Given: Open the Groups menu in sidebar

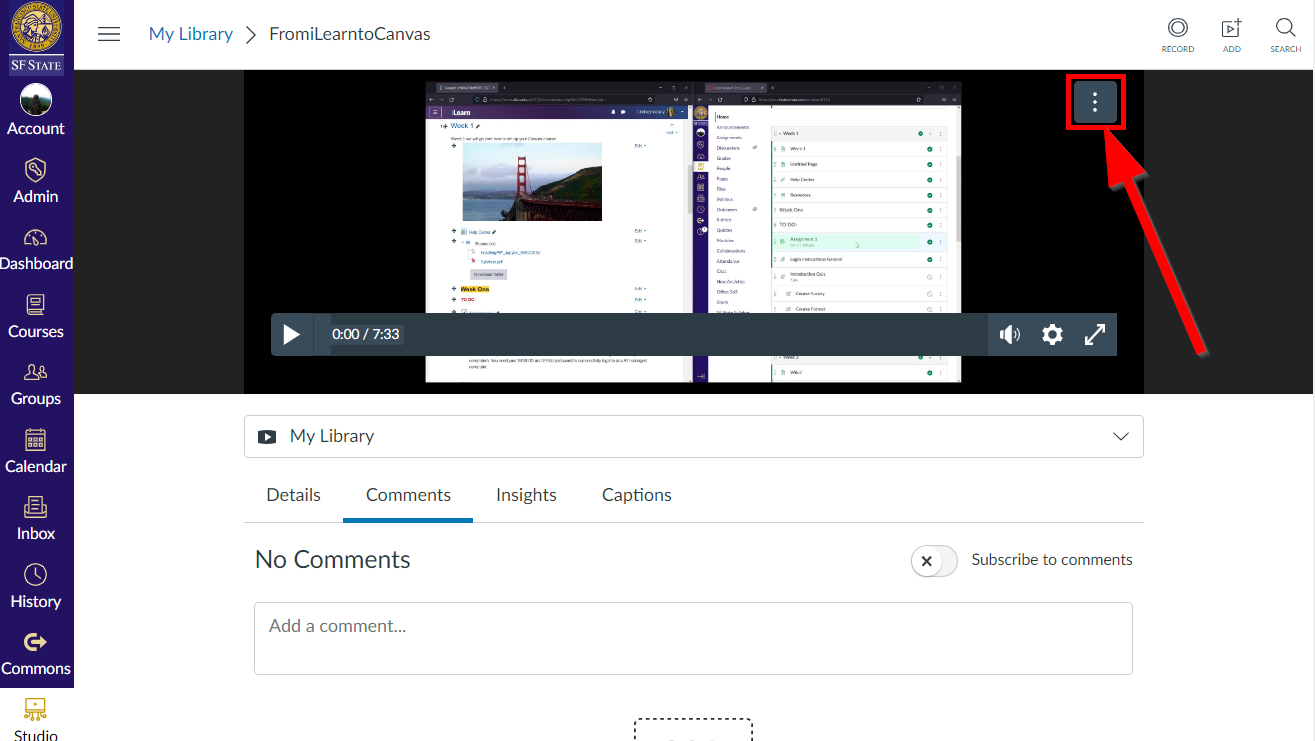Looking at the screenshot, I should 36,383.
